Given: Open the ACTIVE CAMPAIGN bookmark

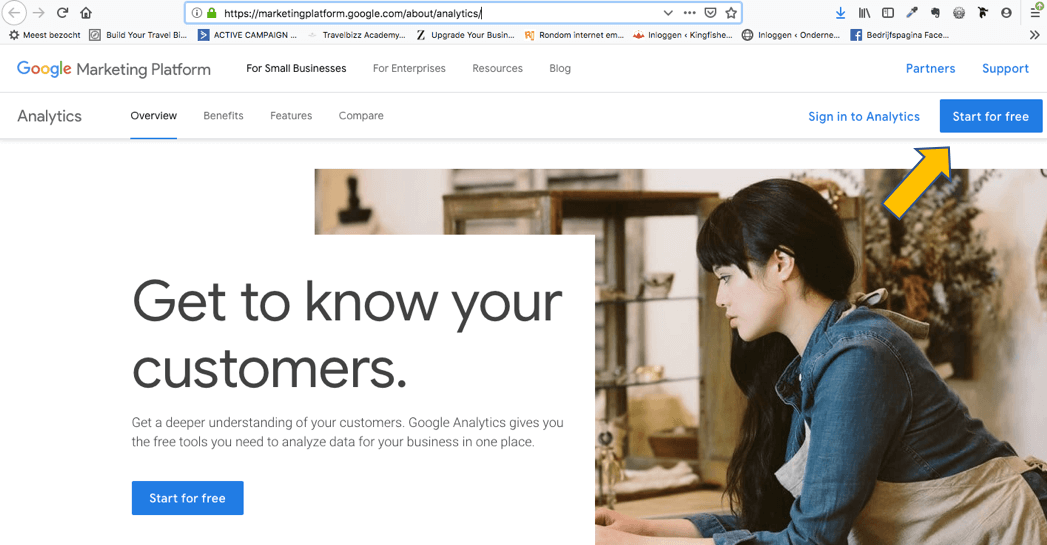Looking at the screenshot, I should point(247,35).
